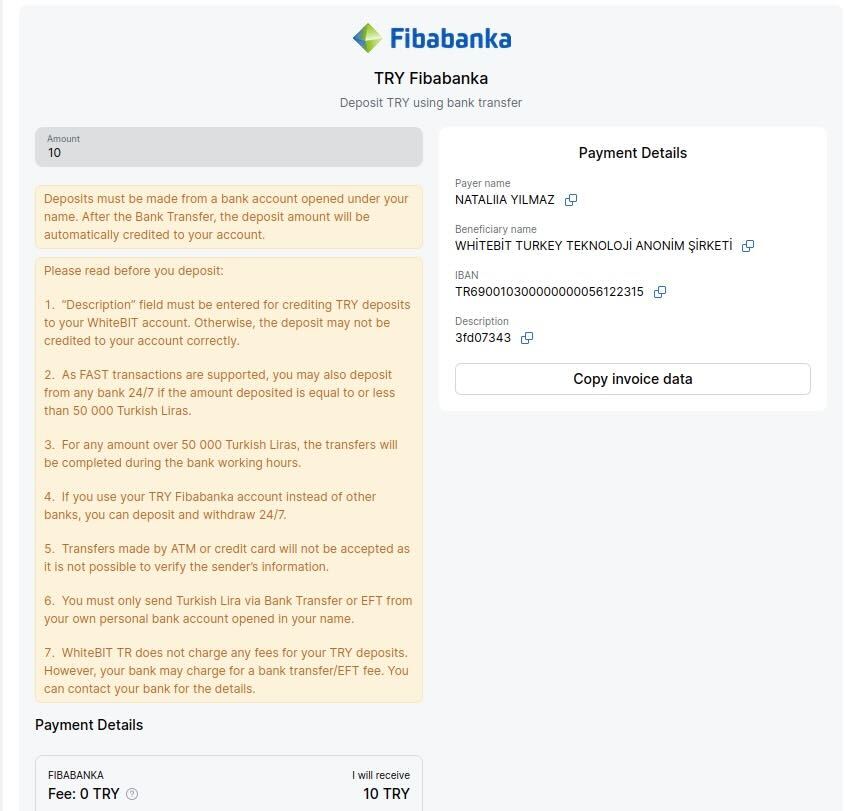The image size is (845, 811).
Task: Click the 'Please read before you deposit' text
Action: click(134, 271)
